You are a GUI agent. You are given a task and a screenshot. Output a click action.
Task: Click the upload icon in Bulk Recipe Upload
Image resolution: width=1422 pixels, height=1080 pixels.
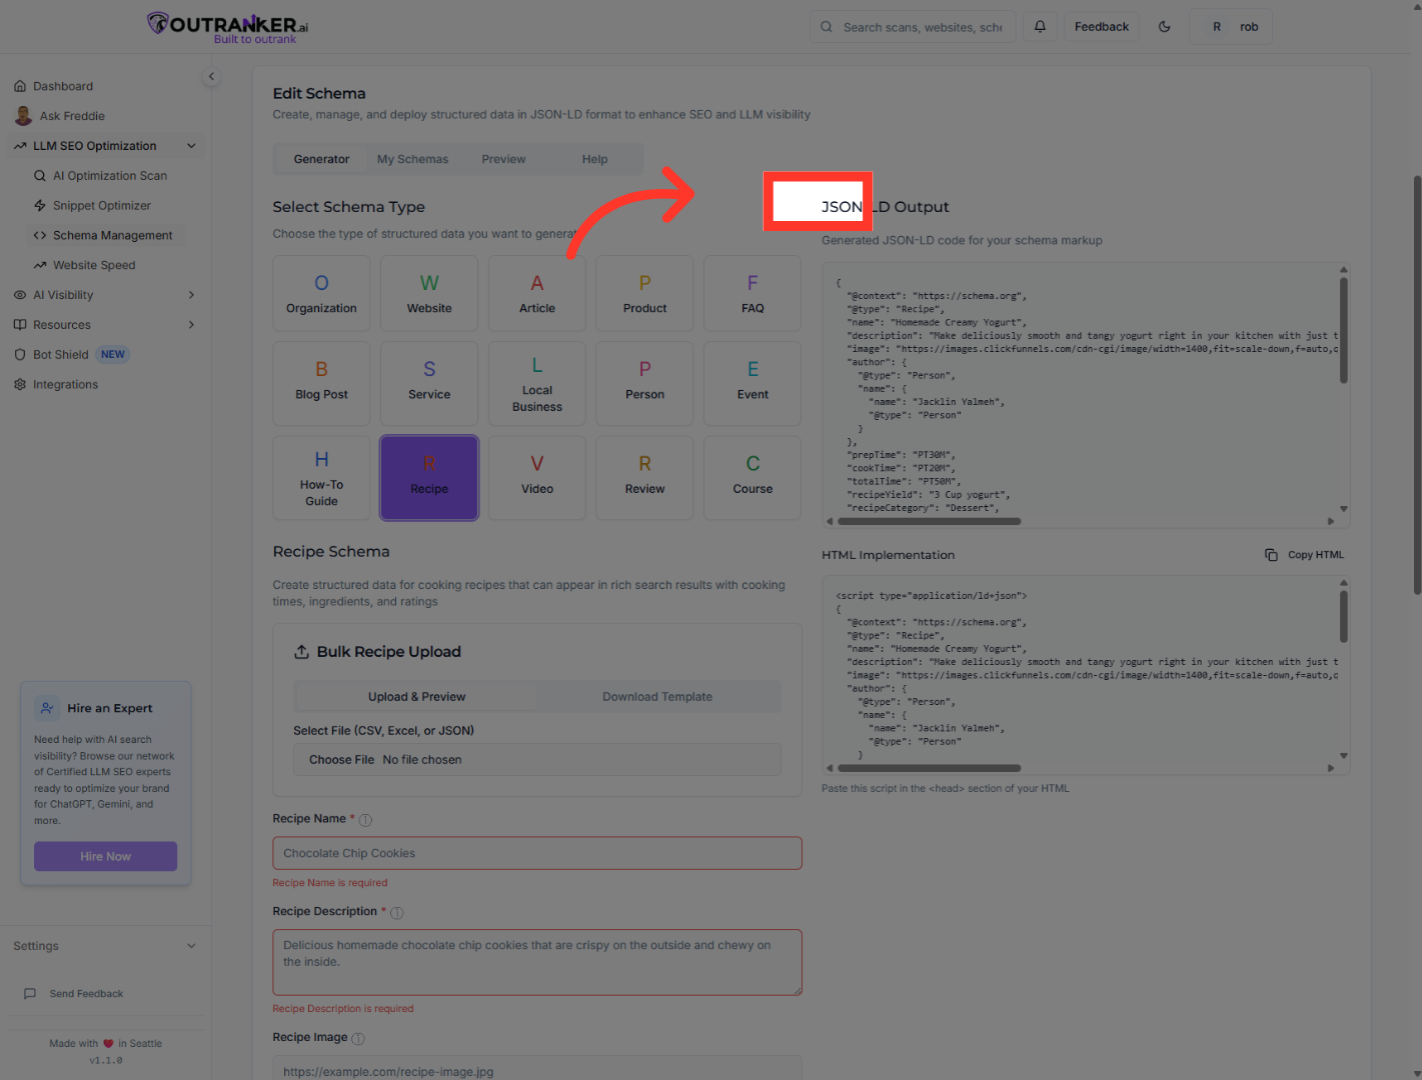302,651
